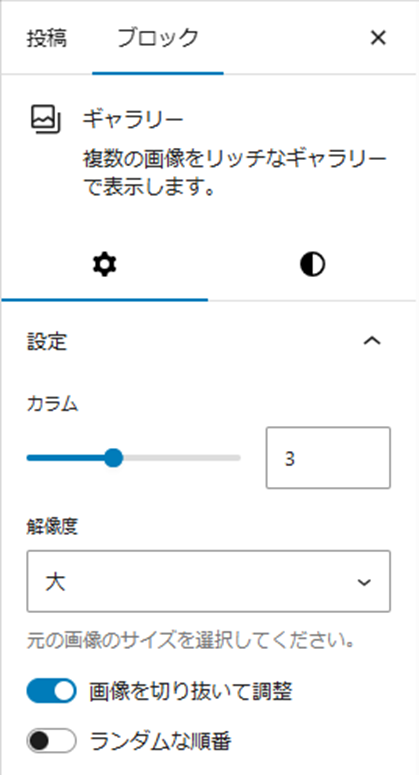This screenshot has width=419, height=775.
Task: Click the gallery block icon
Action: [46, 119]
